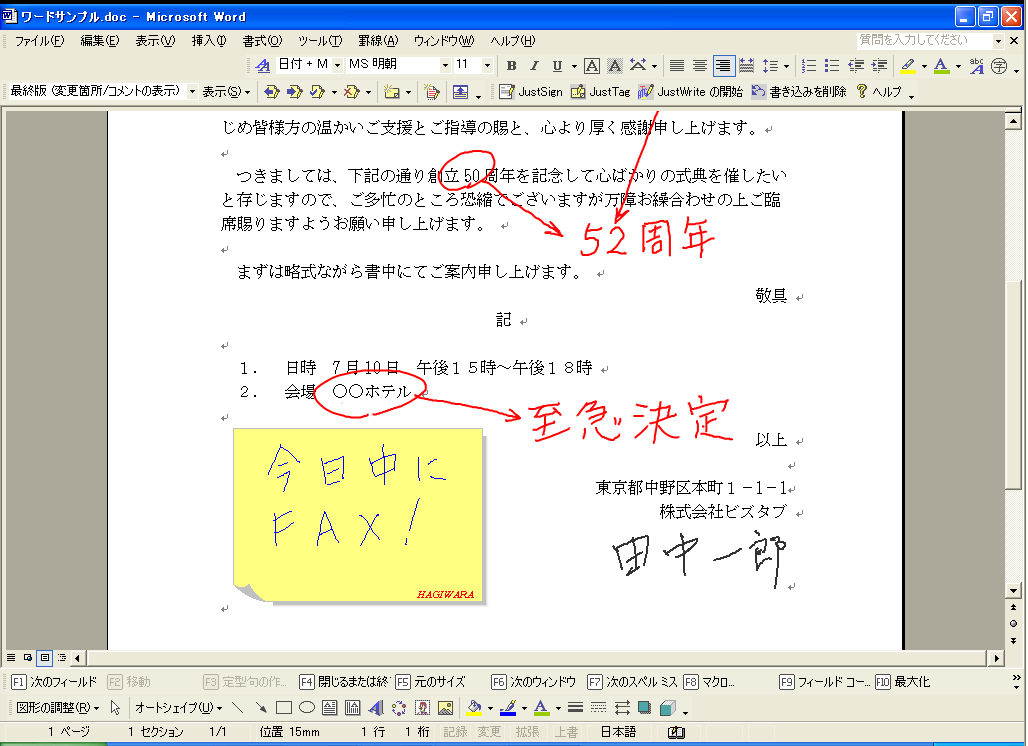Toggle bold formatting
Viewport: 1028px width, 746px height.
click(x=511, y=66)
